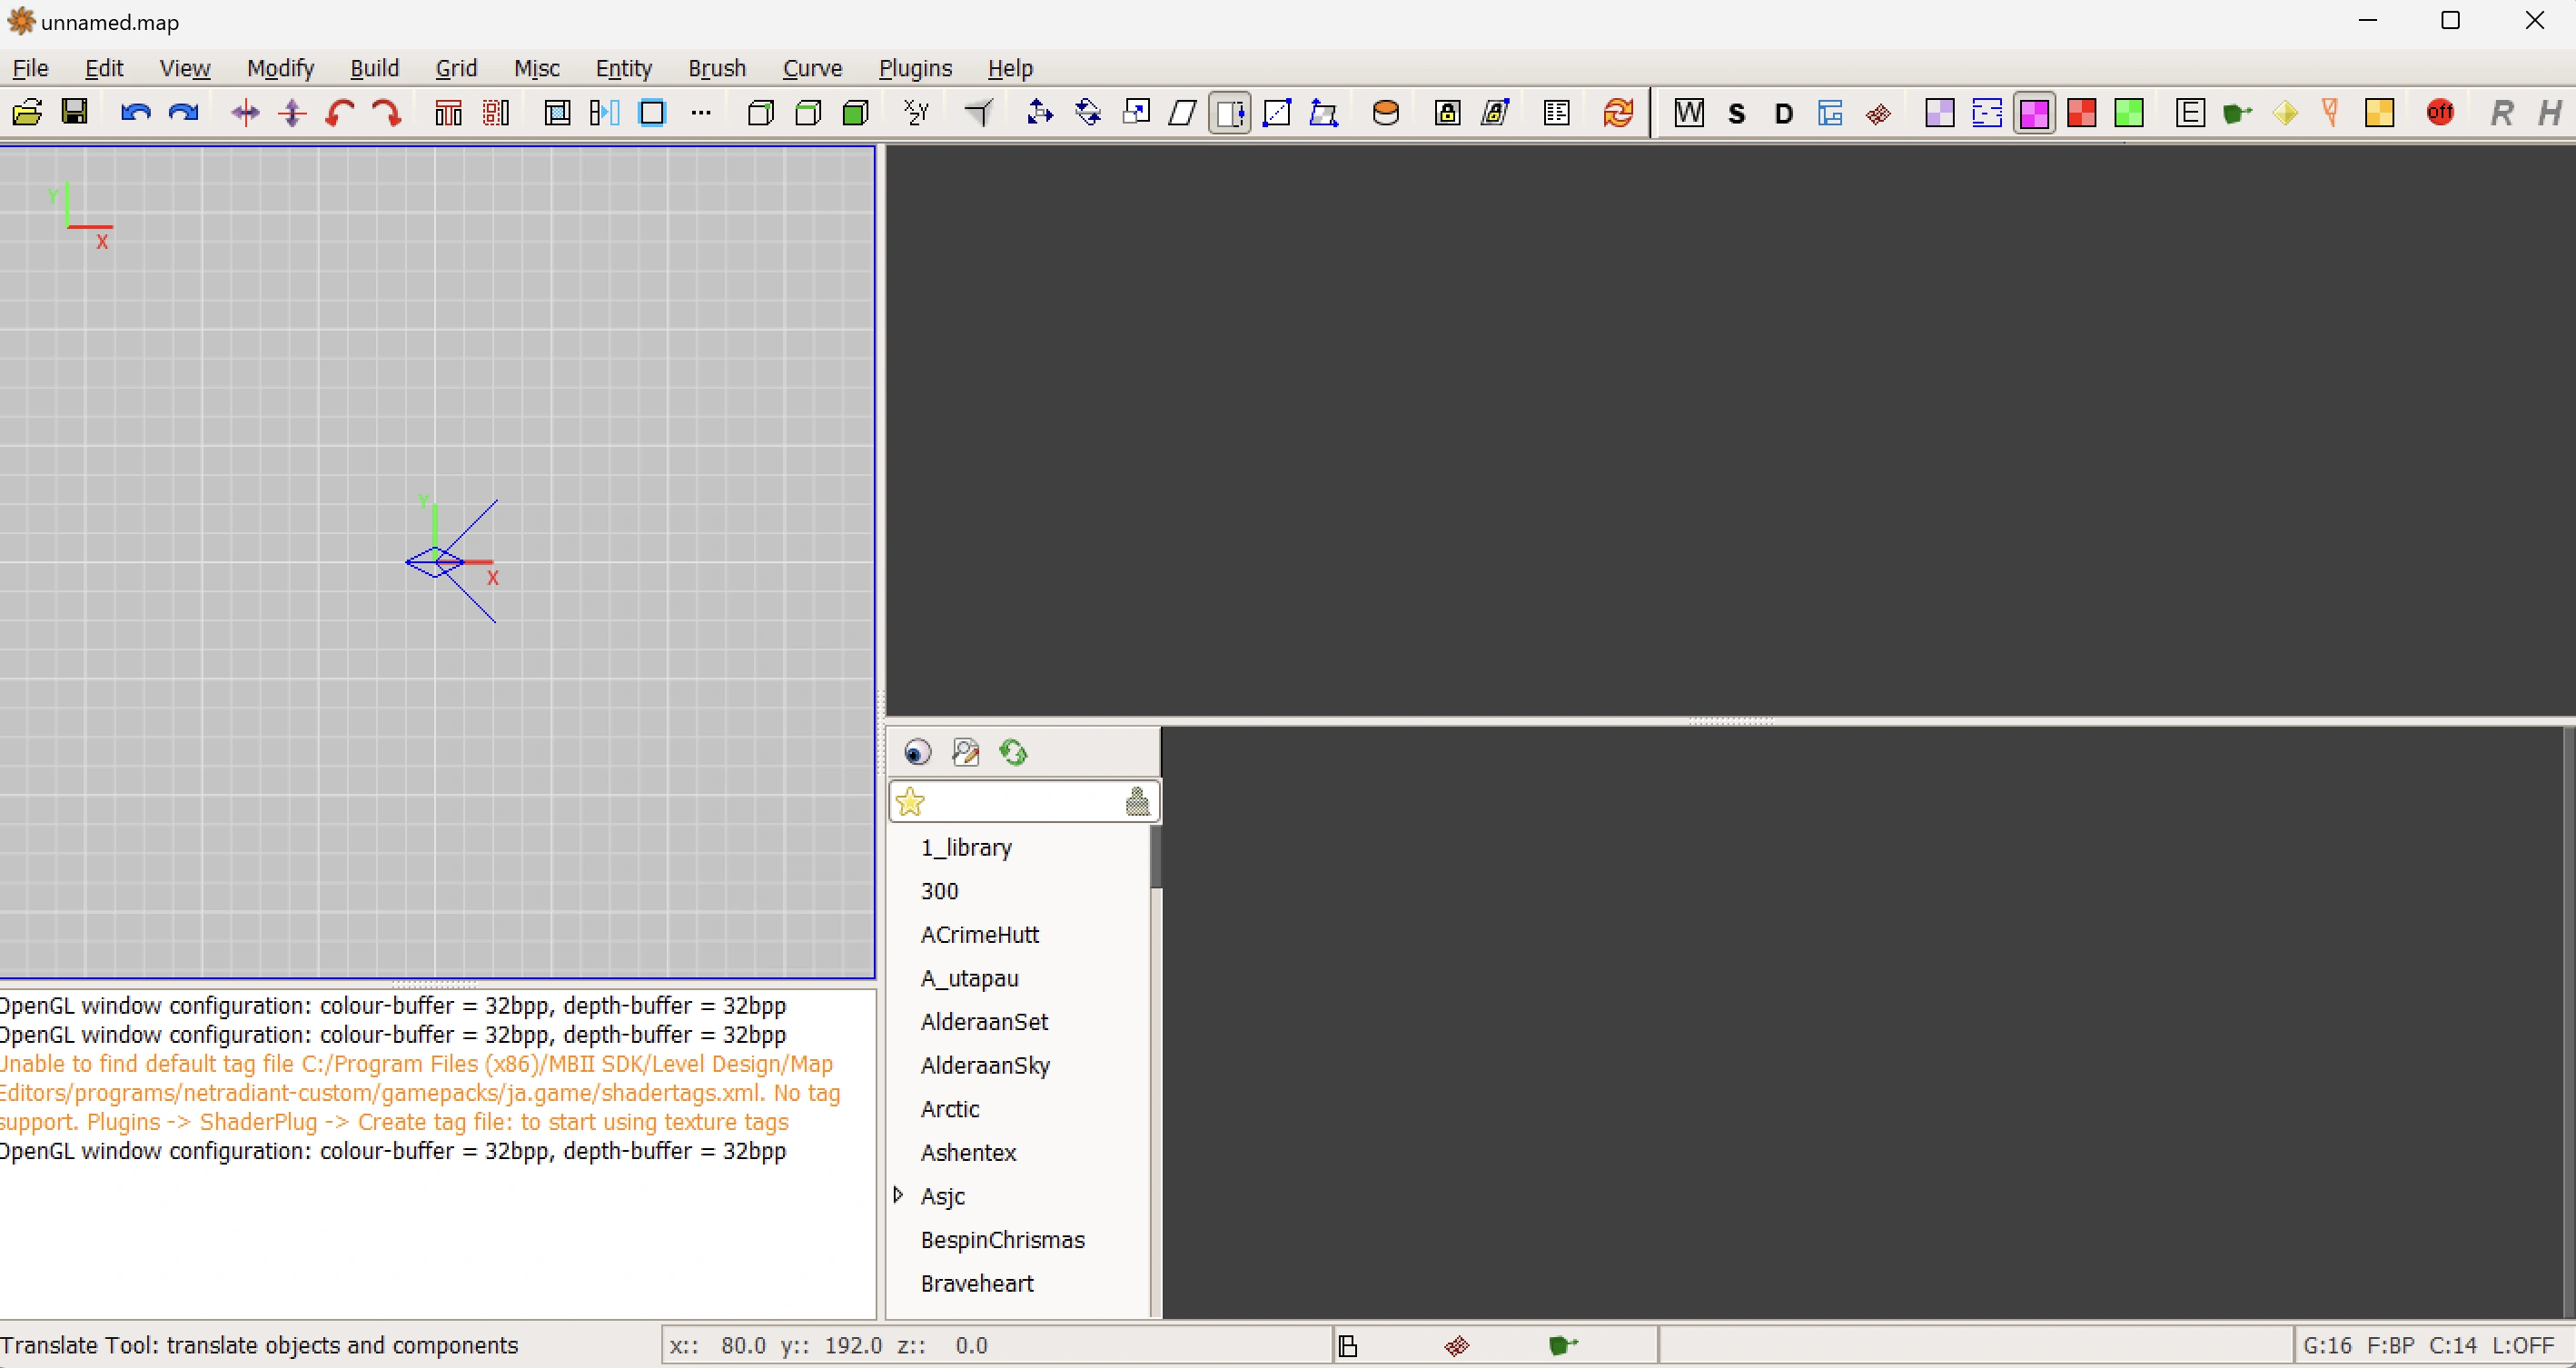
Task: Click the orange refresh models icon
Action: (x=1618, y=112)
